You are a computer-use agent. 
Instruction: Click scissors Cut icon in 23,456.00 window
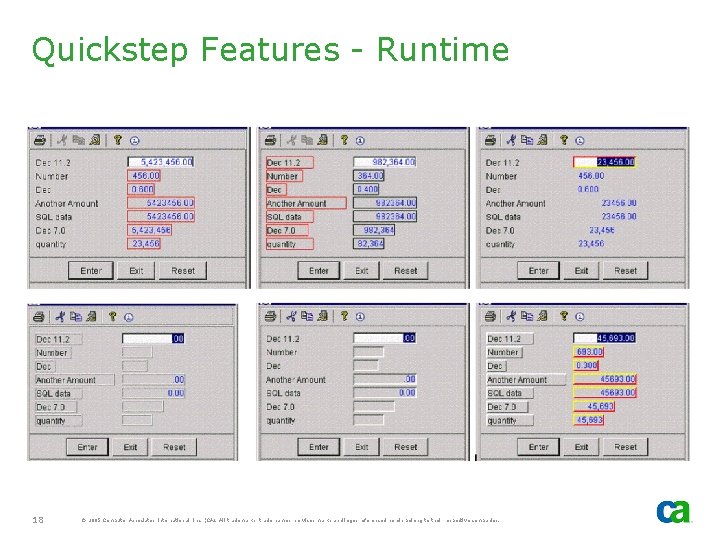(x=511, y=140)
